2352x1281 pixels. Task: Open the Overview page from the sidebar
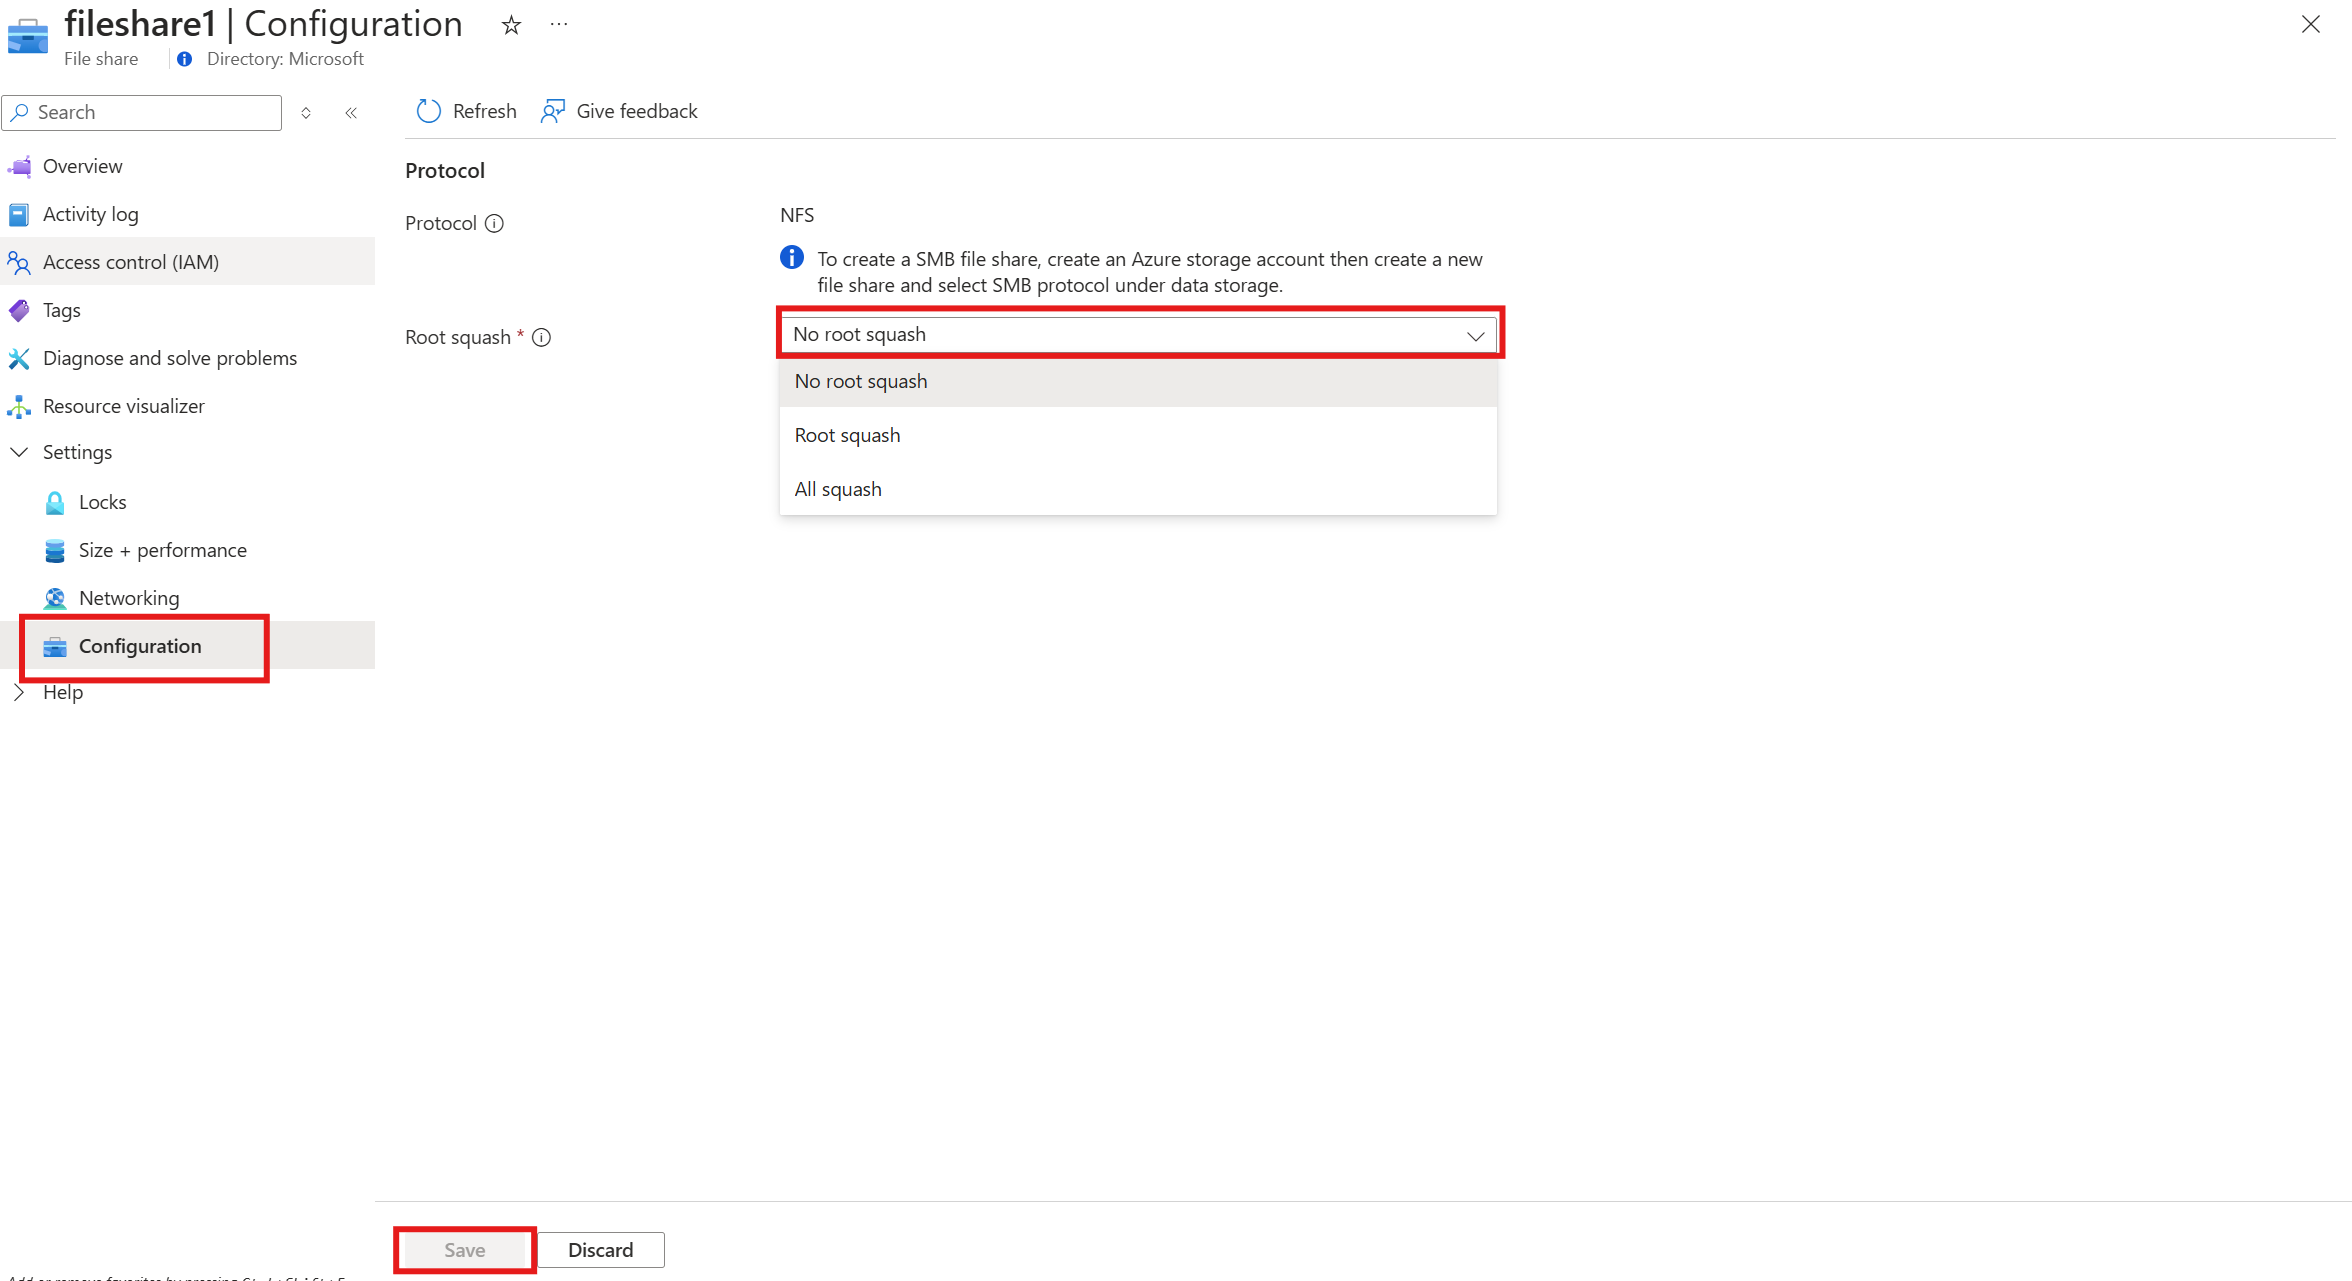tap(83, 165)
